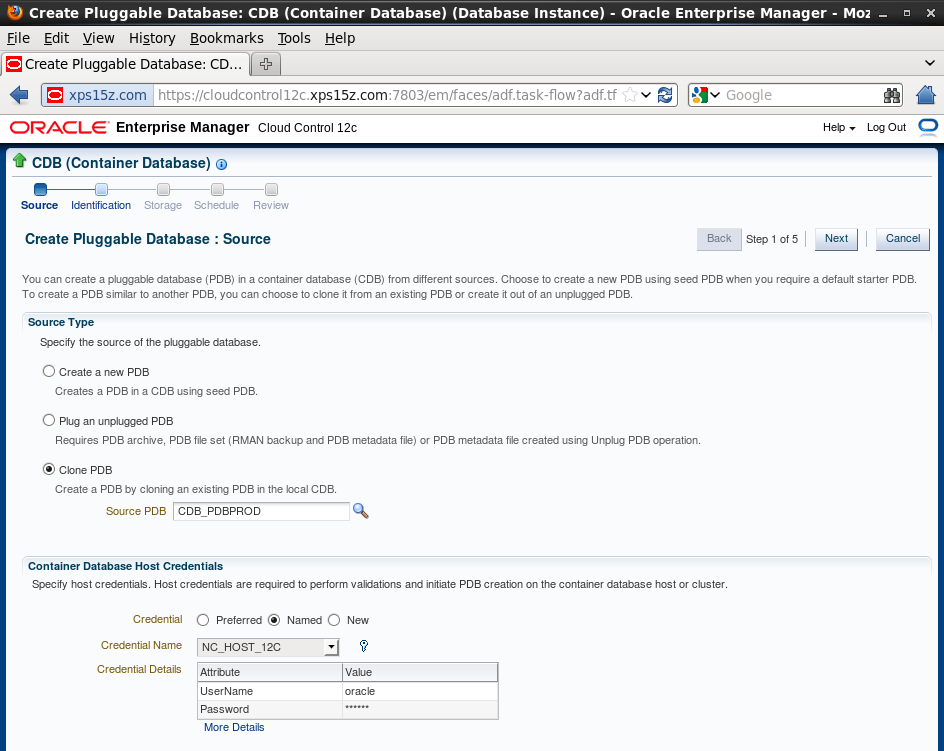Screen dimensions: 944x751
Task: Click the key icon beside Credential Name
Action: 364,646
